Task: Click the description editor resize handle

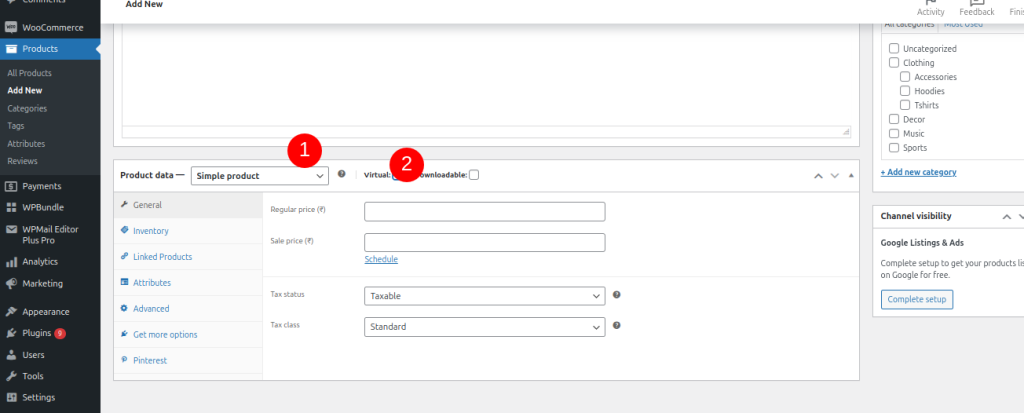Action: click(x=846, y=131)
